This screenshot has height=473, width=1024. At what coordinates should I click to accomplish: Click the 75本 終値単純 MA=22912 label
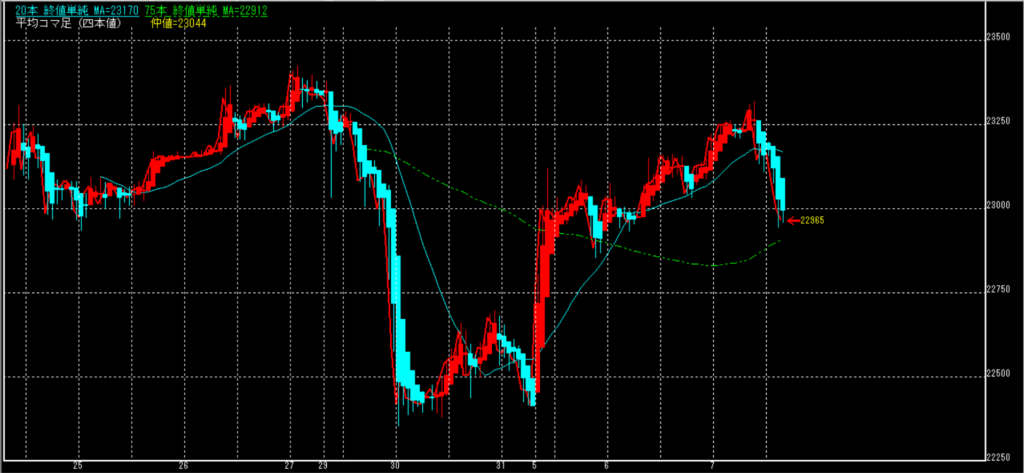pos(194,10)
